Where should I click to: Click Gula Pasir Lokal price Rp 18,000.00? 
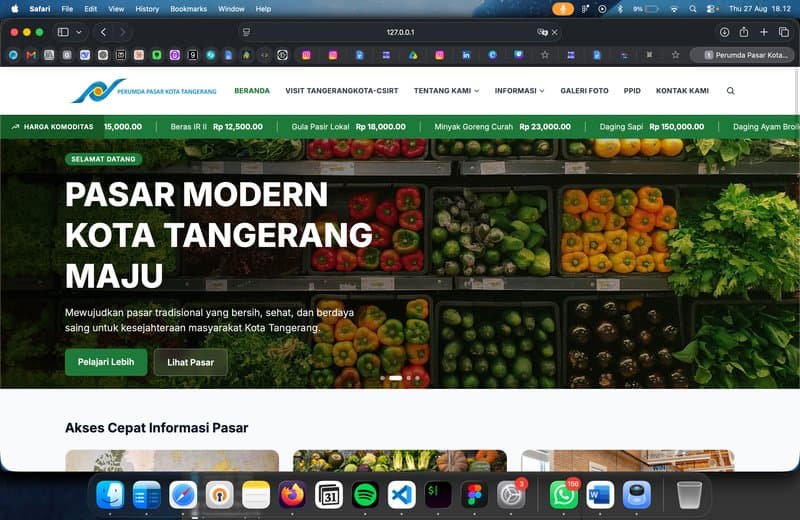(x=381, y=127)
